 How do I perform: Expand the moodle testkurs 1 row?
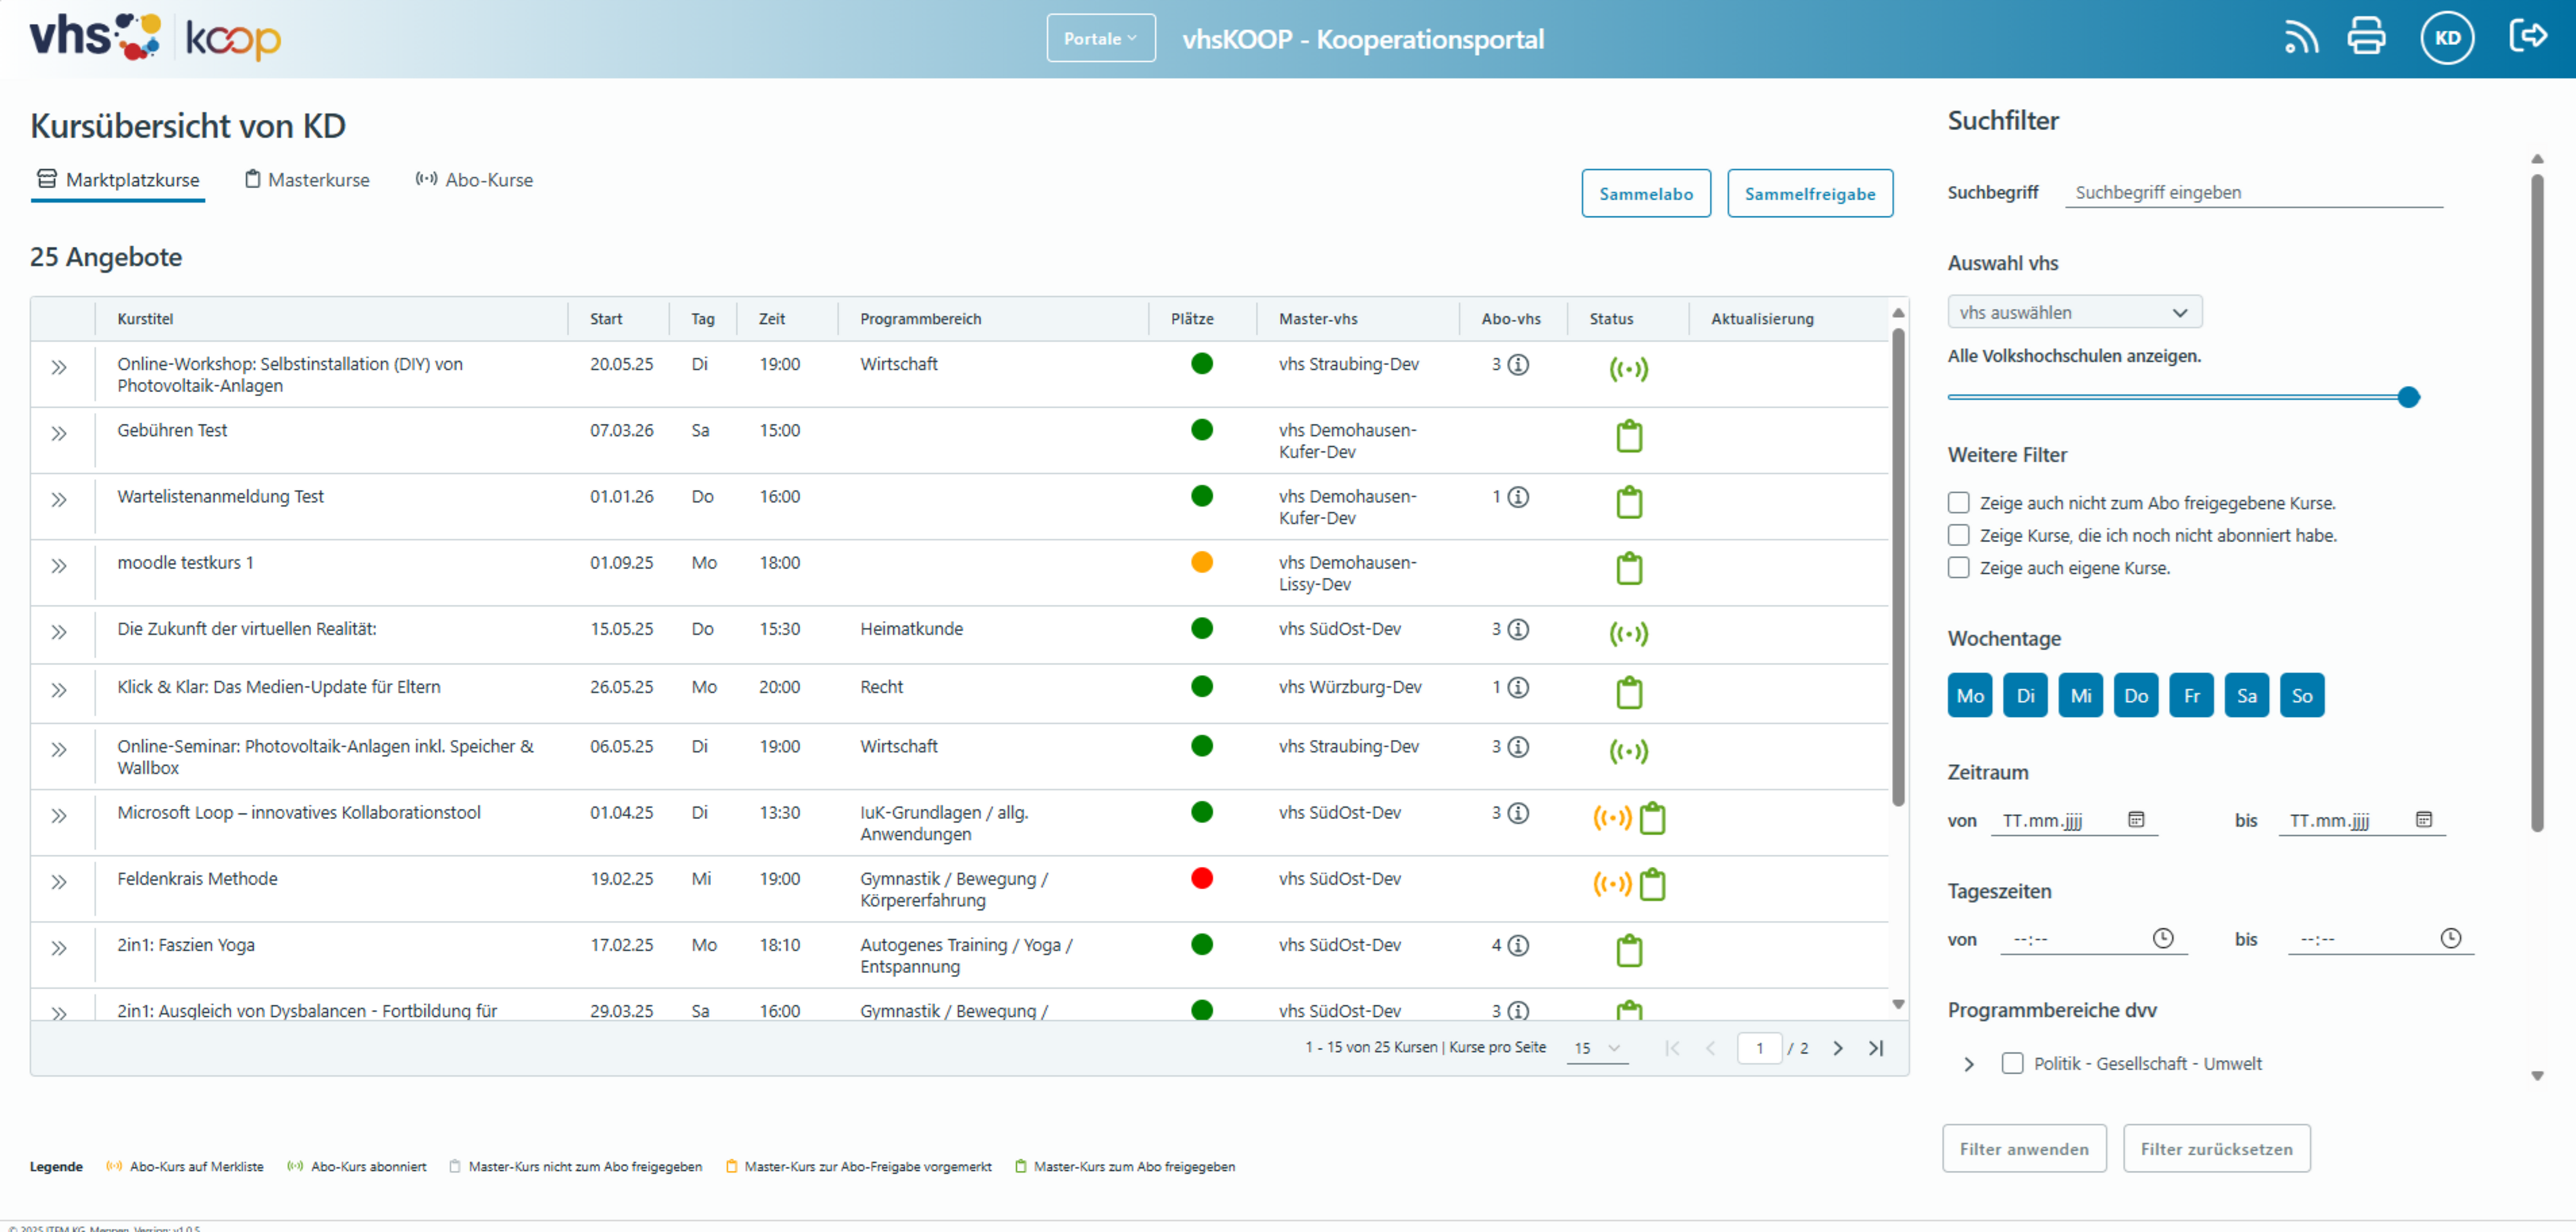pos(59,566)
